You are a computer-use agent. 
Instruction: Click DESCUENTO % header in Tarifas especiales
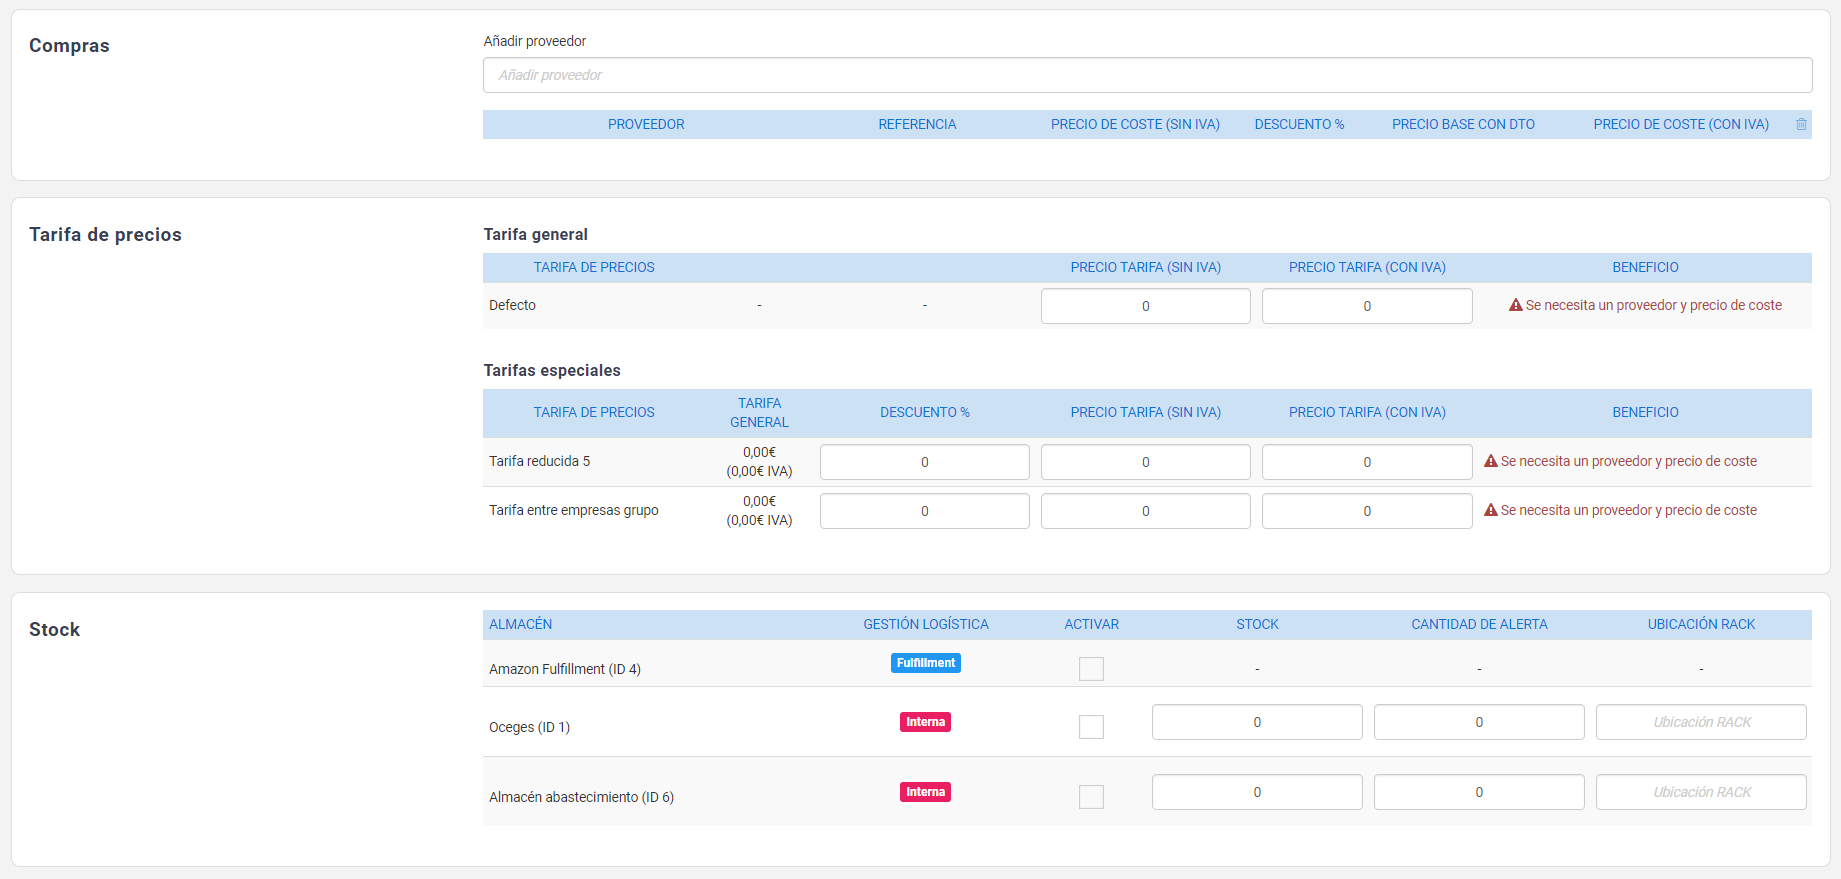pyautogui.click(x=924, y=412)
